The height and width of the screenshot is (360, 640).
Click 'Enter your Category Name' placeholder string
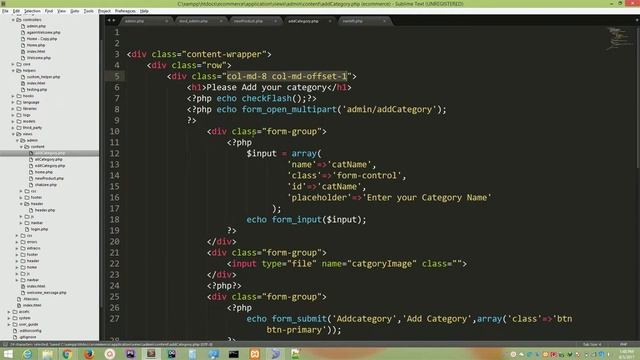coord(427,198)
